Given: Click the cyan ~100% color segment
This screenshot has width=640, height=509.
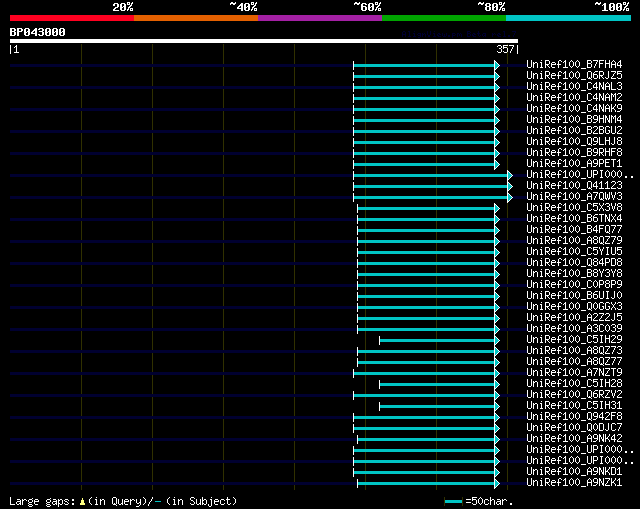Looking at the screenshot, I should click(569, 18).
